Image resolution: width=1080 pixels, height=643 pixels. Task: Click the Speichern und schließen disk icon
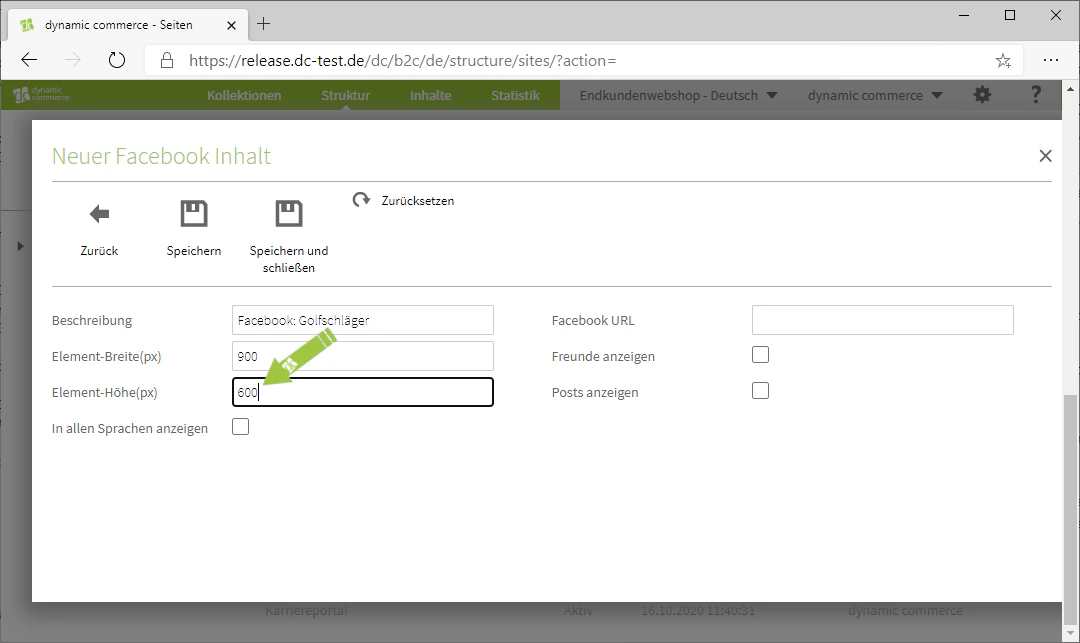(289, 213)
